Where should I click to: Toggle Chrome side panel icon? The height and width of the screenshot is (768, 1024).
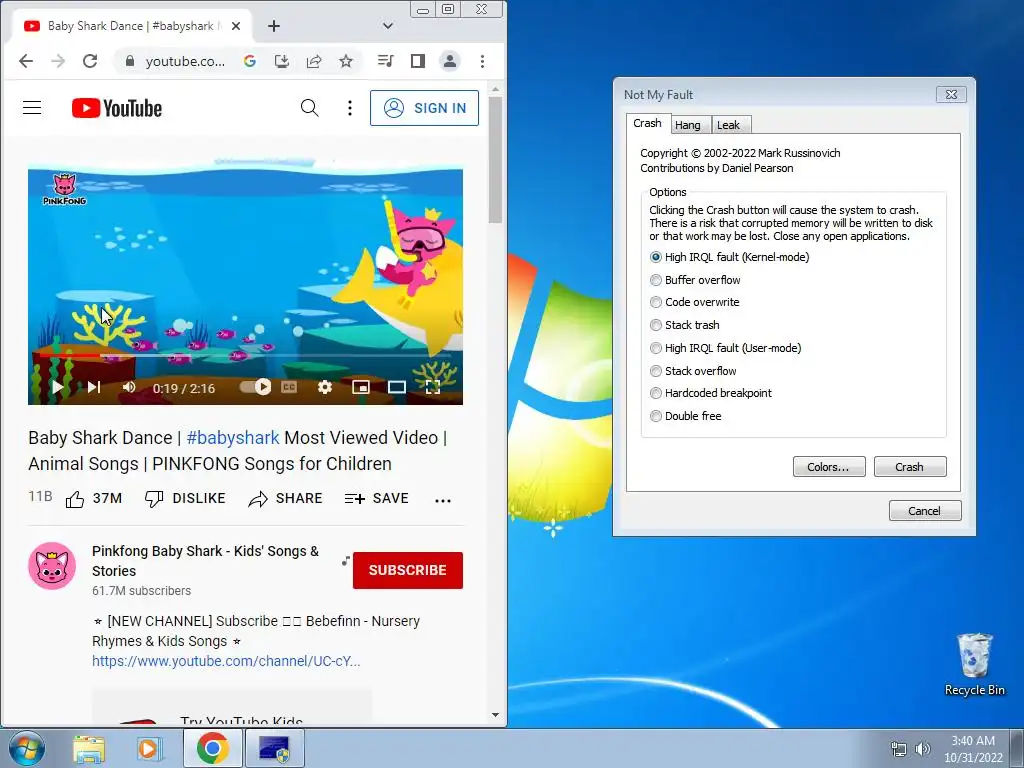coord(418,61)
